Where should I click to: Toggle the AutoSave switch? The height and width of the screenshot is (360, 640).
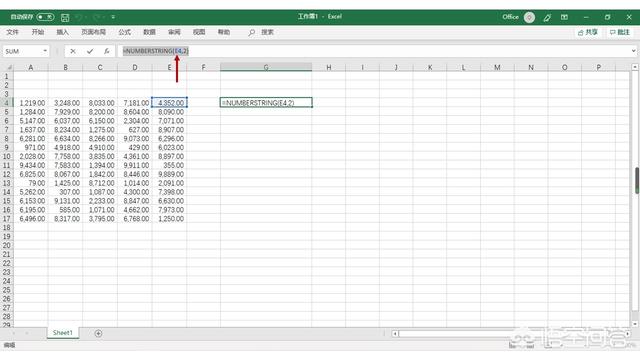(45, 17)
